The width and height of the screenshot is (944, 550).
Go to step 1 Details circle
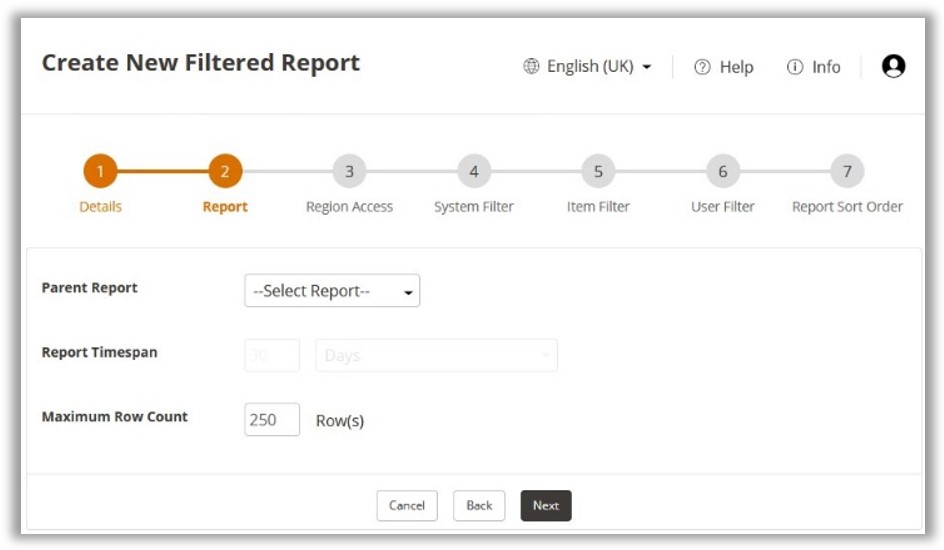point(100,171)
